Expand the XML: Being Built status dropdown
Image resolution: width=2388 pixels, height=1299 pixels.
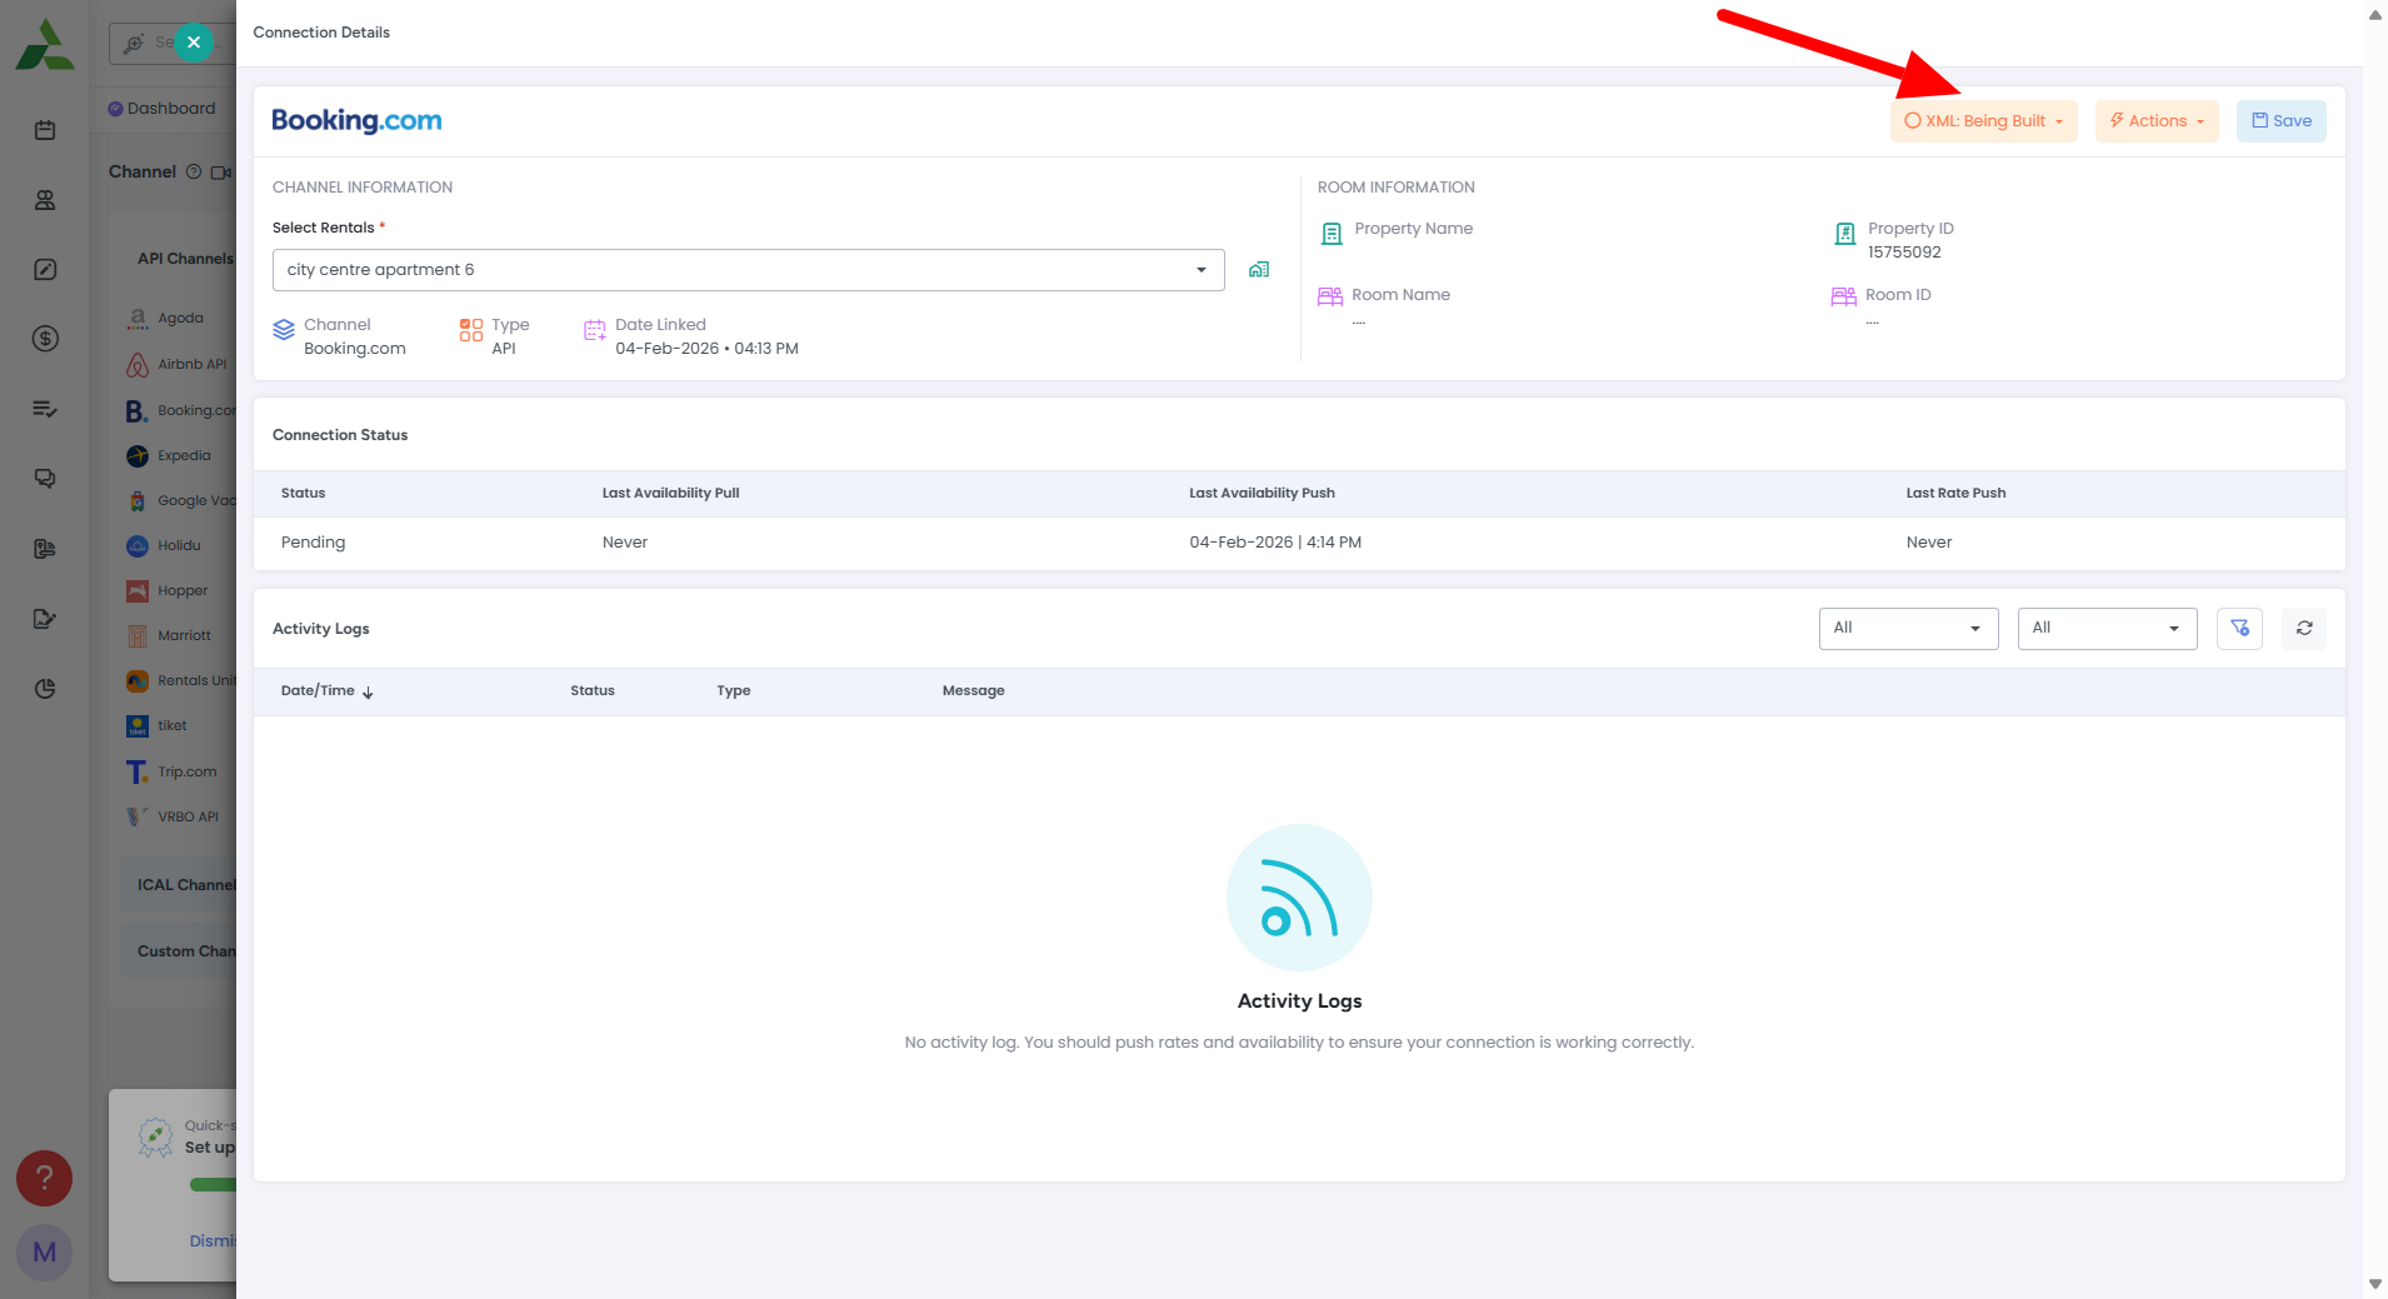1983,121
